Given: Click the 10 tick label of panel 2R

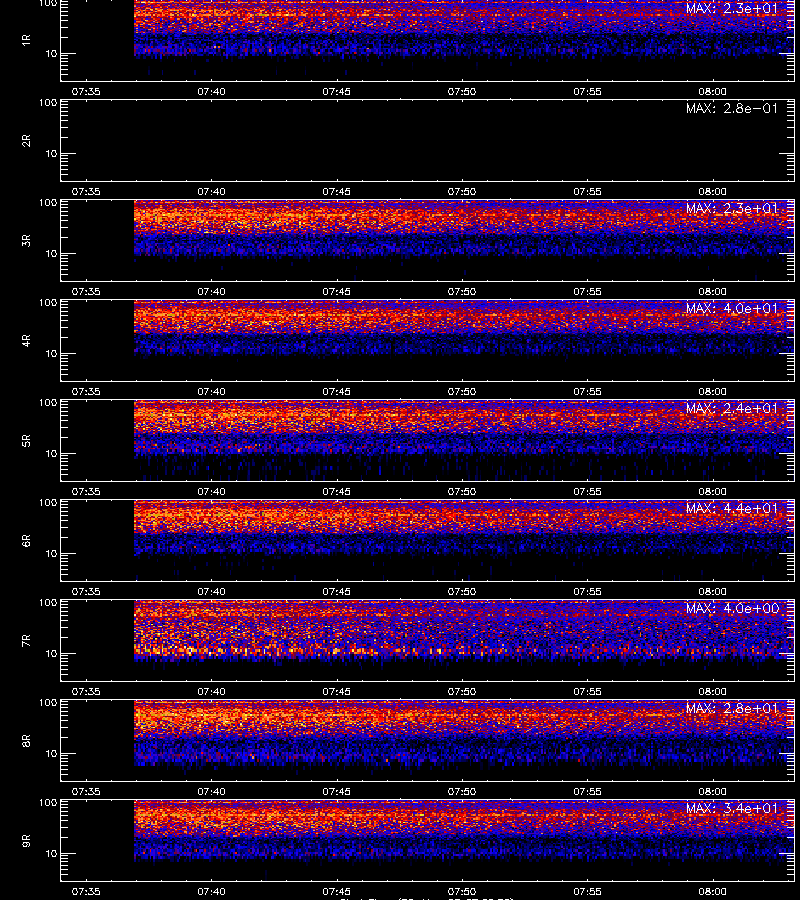Looking at the screenshot, I should pyautogui.click(x=51, y=154).
